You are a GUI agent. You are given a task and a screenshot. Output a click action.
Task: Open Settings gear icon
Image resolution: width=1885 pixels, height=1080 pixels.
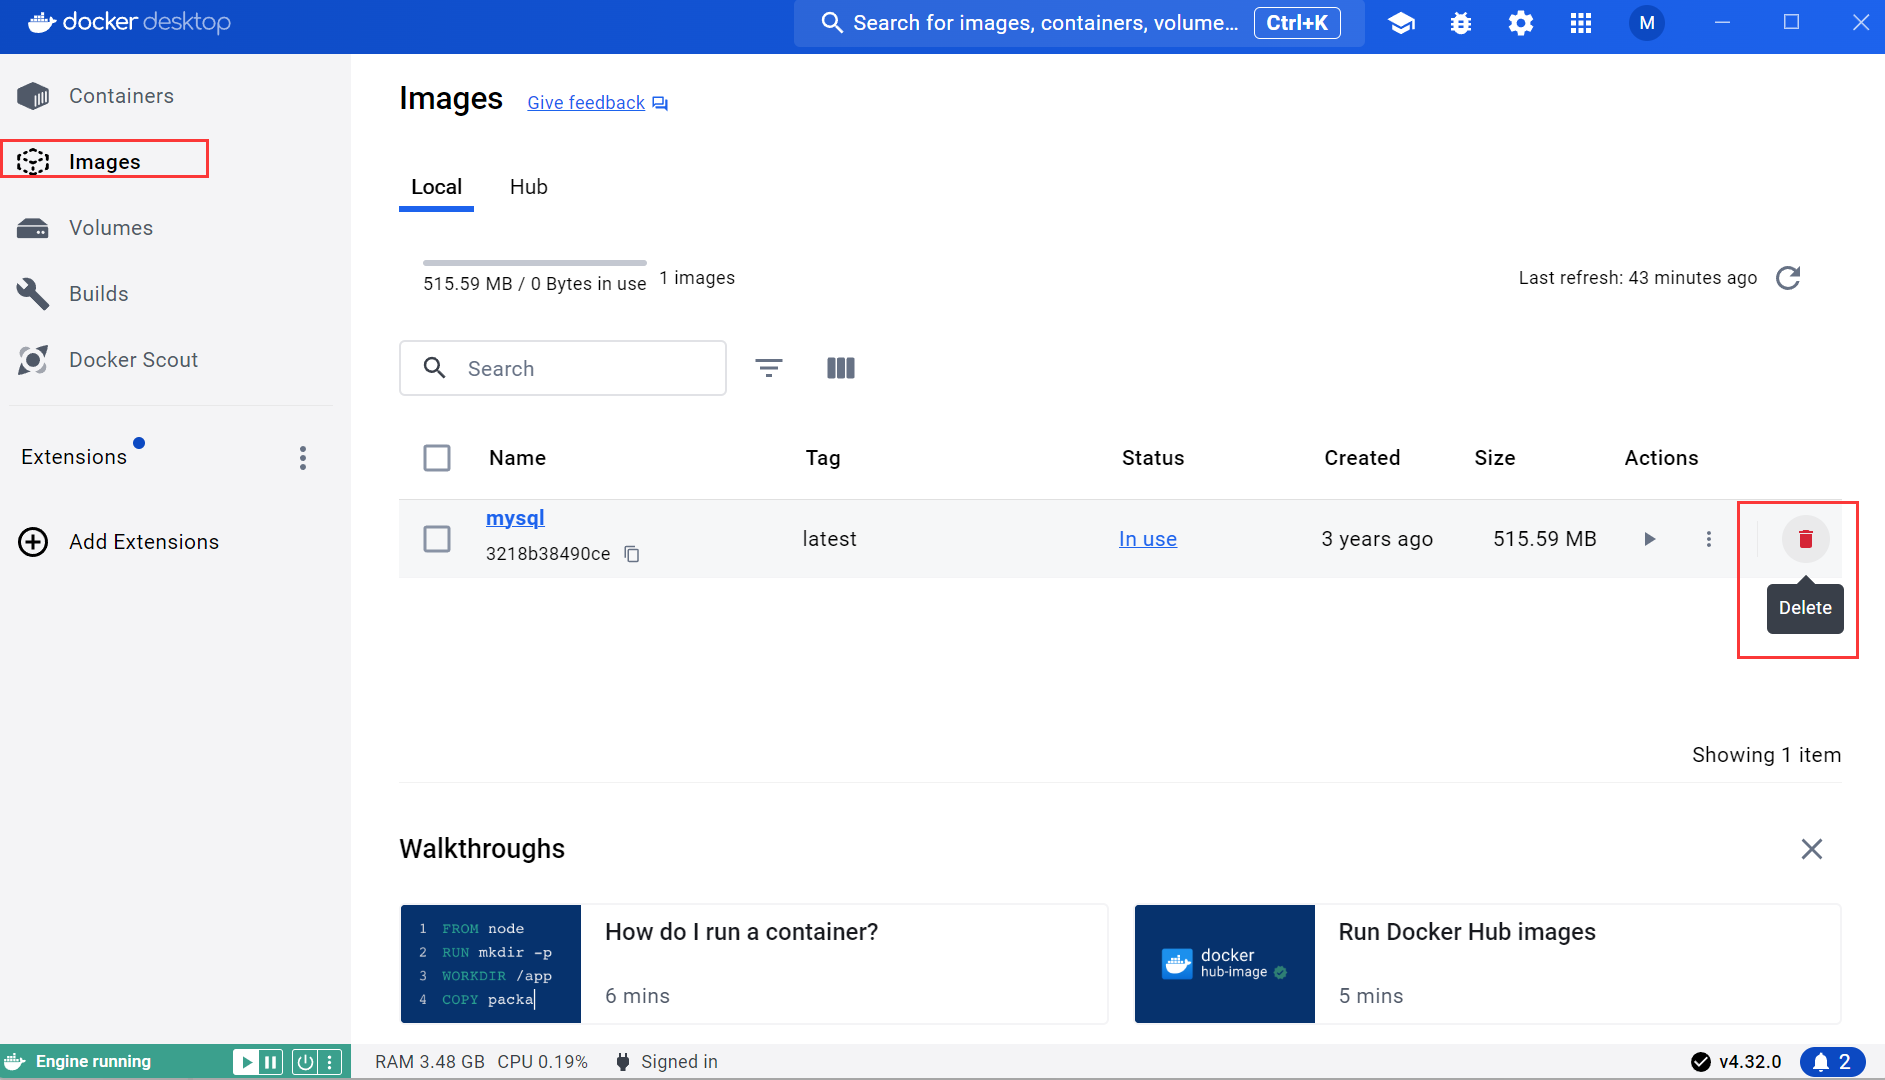(x=1521, y=23)
